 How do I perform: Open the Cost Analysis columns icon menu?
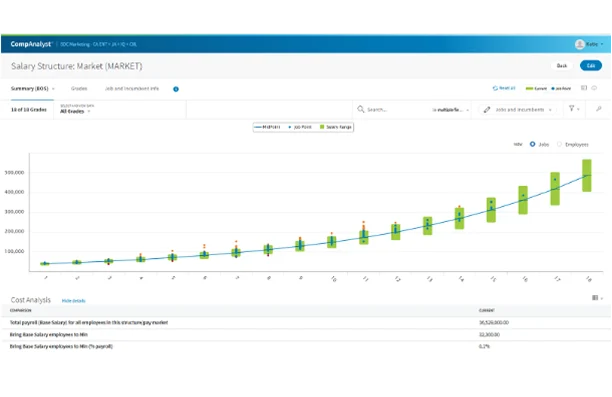pos(597,298)
